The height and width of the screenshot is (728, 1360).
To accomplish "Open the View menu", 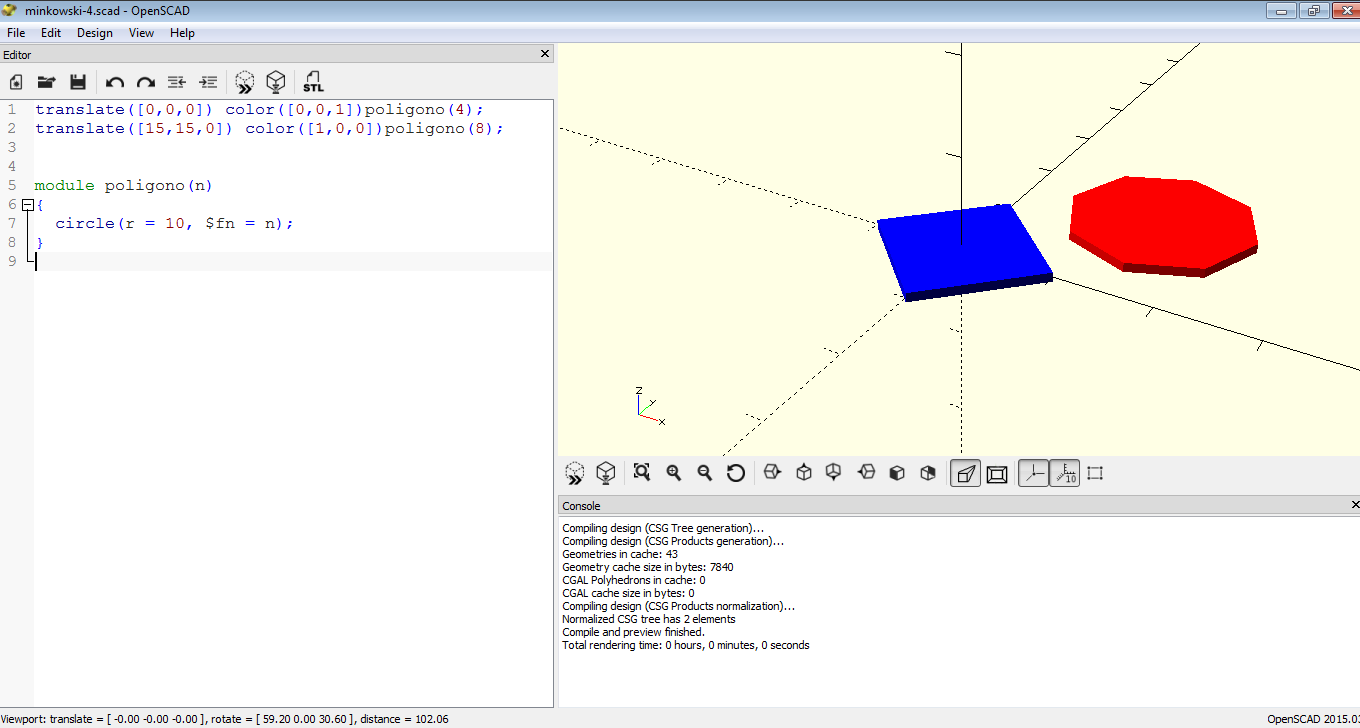I will click(142, 33).
